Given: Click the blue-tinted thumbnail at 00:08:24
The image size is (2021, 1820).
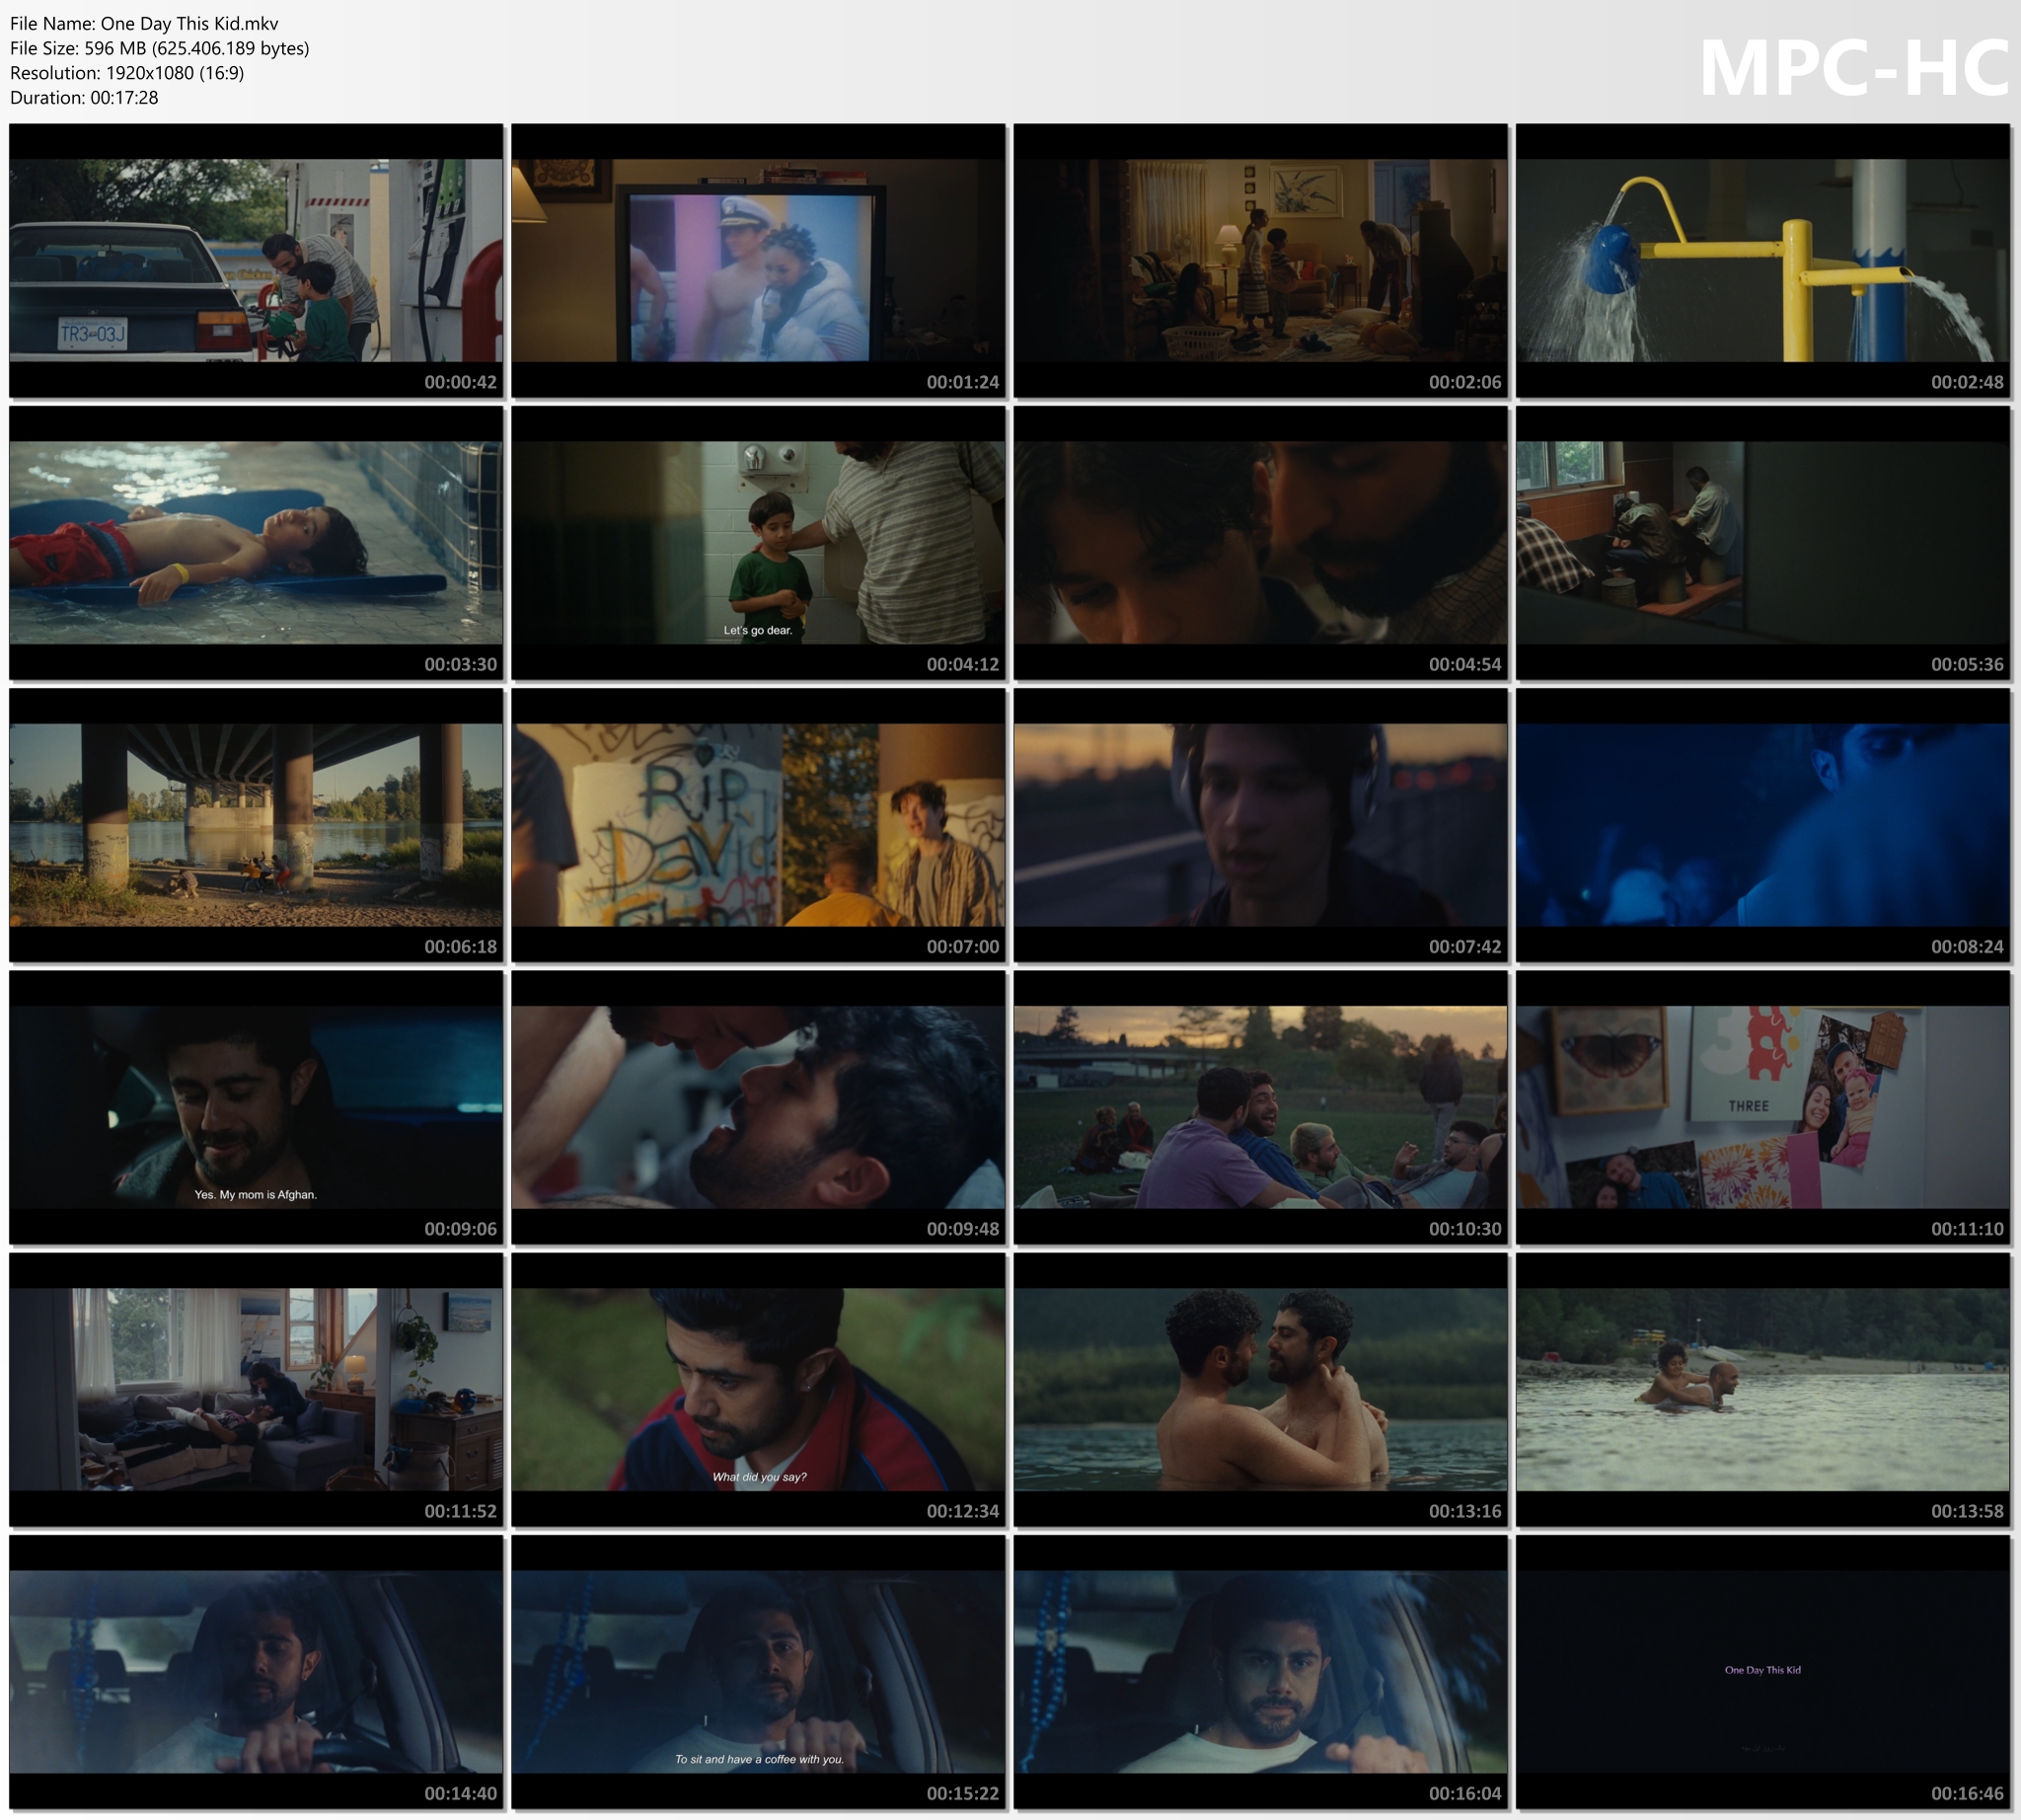Looking at the screenshot, I should pyautogui.click(x=1762, y=824).
